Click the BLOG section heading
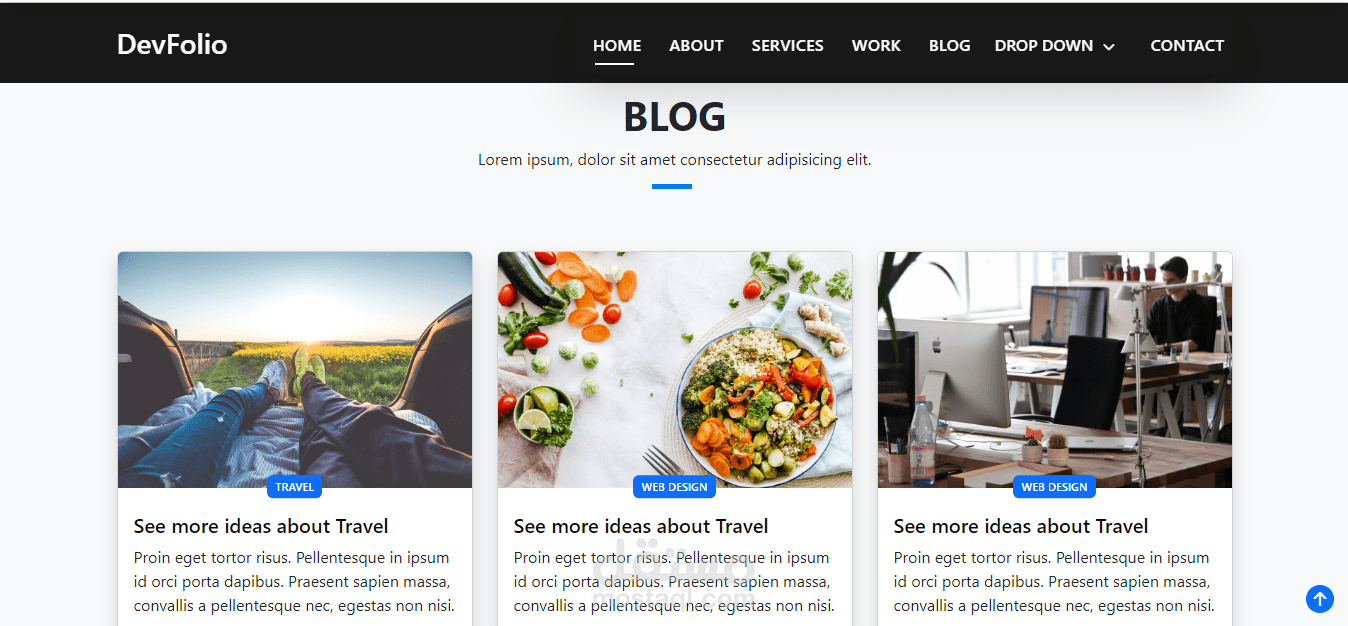Viewport: 1348px width, 626px height. coord(674,117)
